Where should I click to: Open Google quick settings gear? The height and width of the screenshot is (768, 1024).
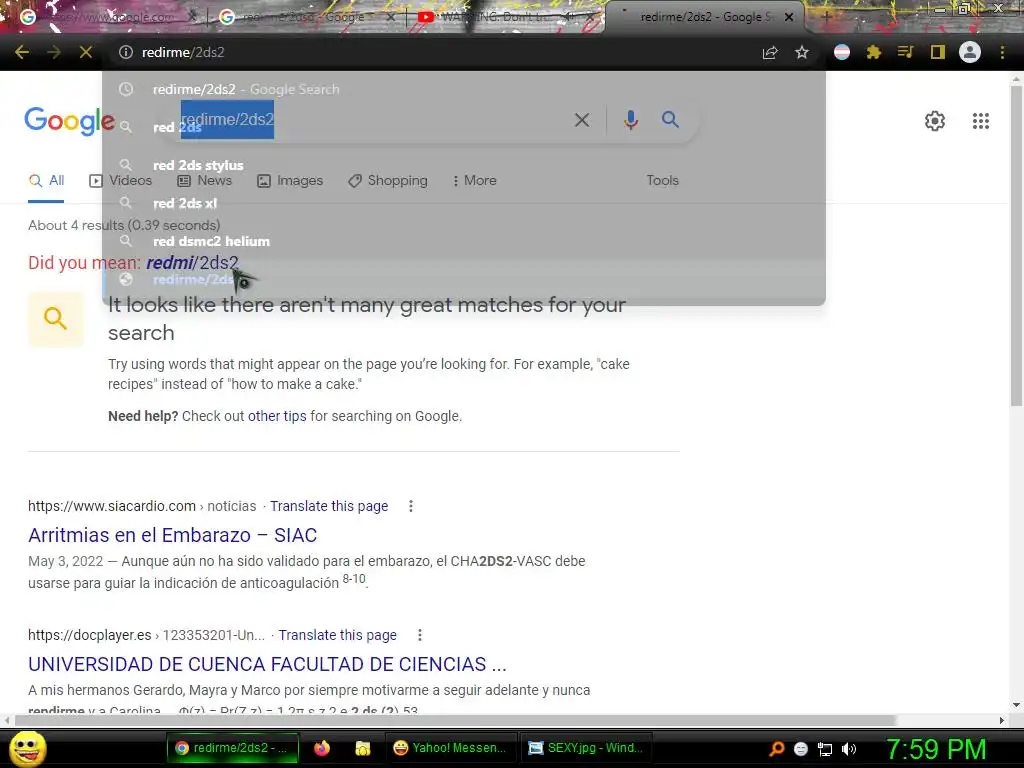pos(935,121)
